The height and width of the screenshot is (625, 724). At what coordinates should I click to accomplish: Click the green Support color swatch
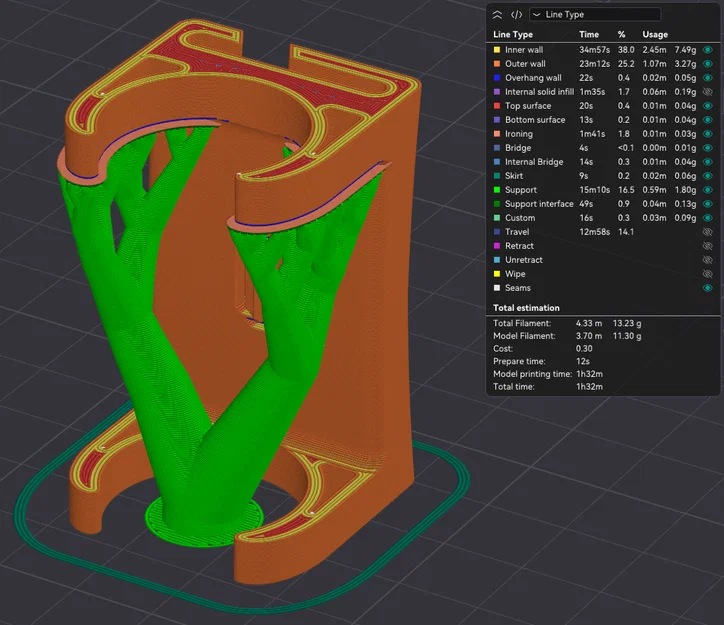[497, 190]
